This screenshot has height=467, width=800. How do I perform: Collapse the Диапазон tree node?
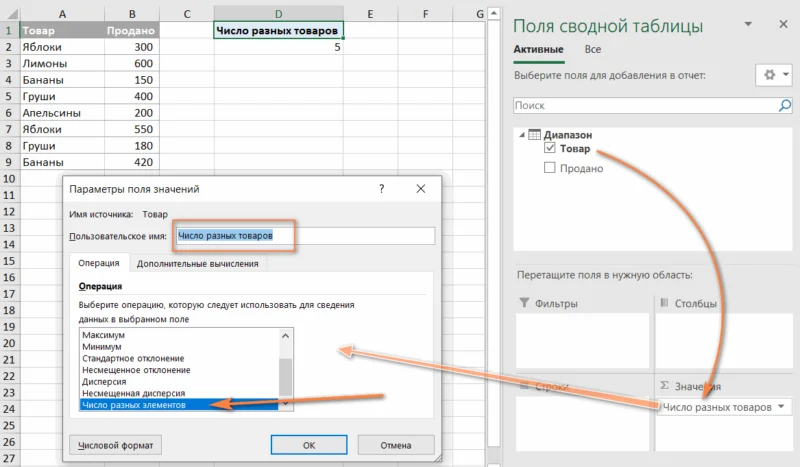click(x=521, y=135)
